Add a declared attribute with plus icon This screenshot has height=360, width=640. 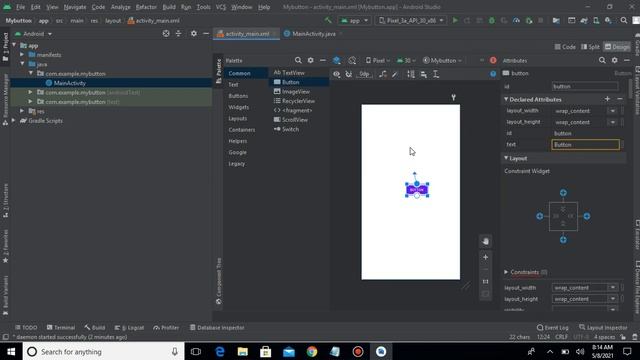click(607, 99)
